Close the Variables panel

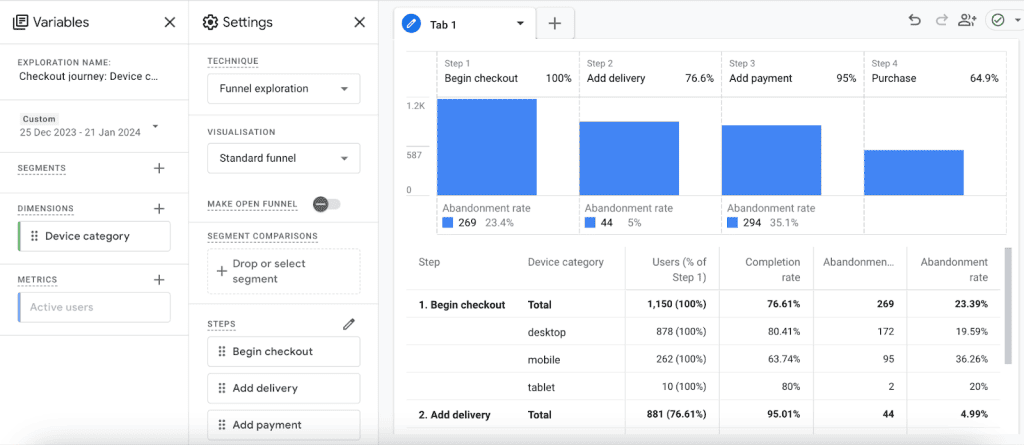pyautogui.click(x=170, y=22)
